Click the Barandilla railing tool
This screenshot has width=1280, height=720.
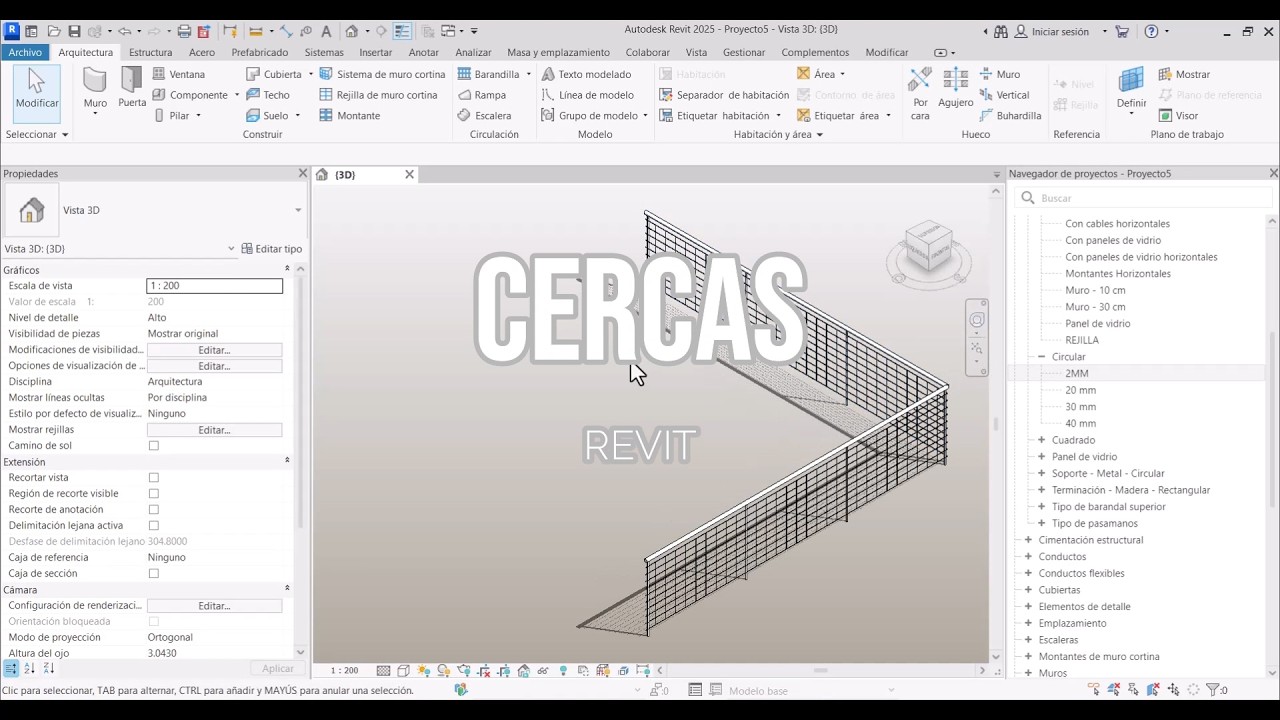point(489,74)
